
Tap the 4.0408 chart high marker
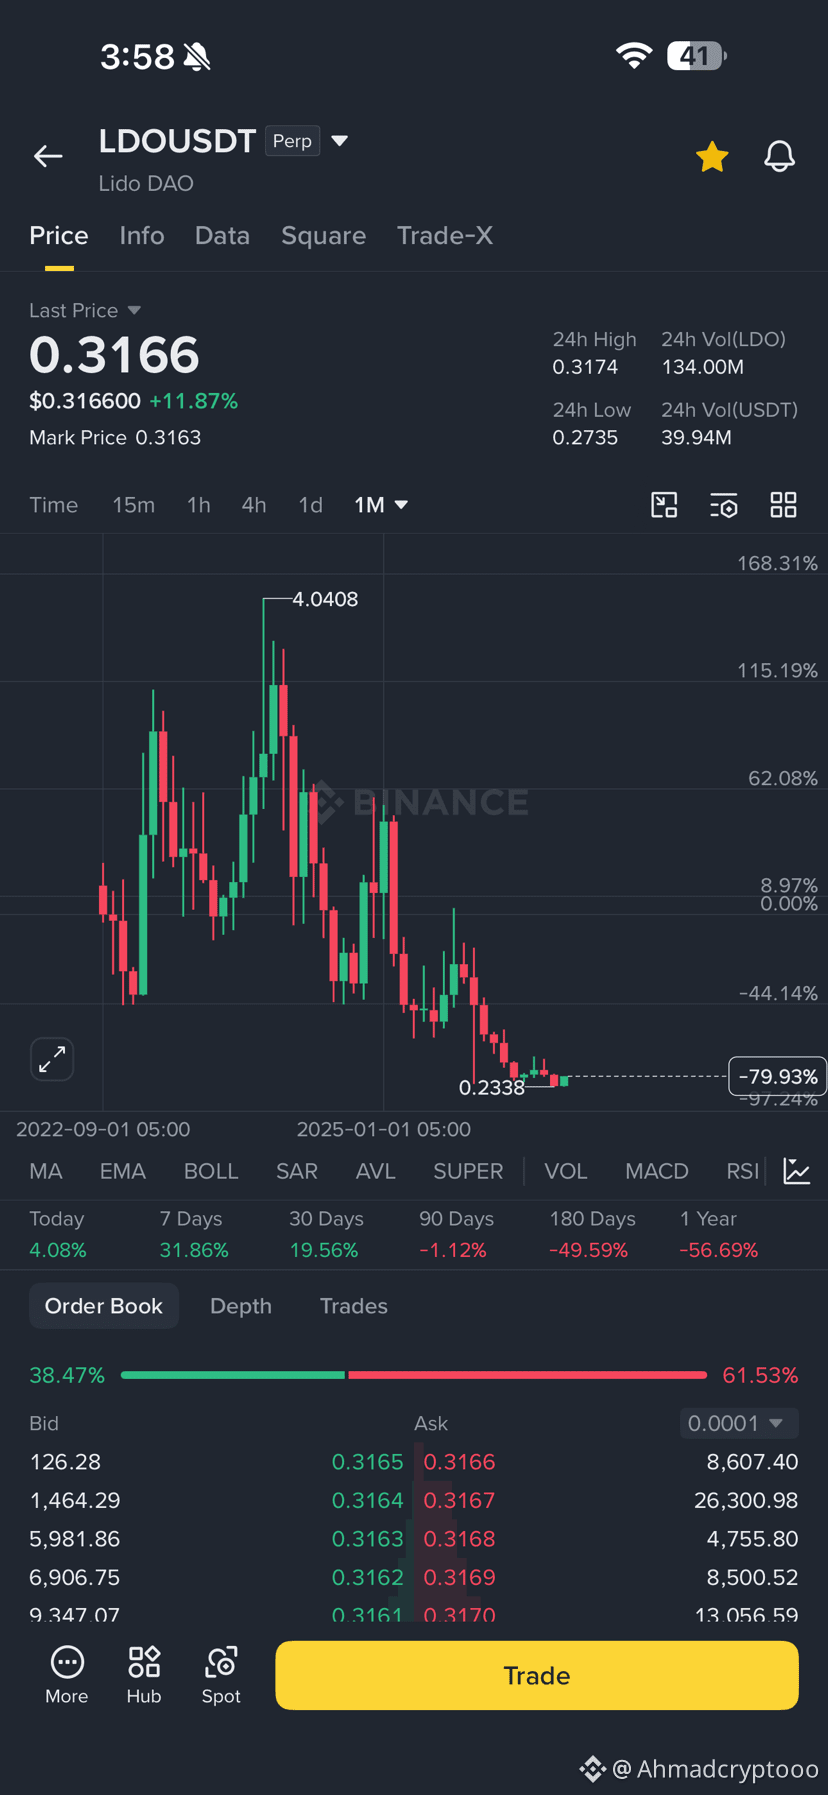pos(325,599)
